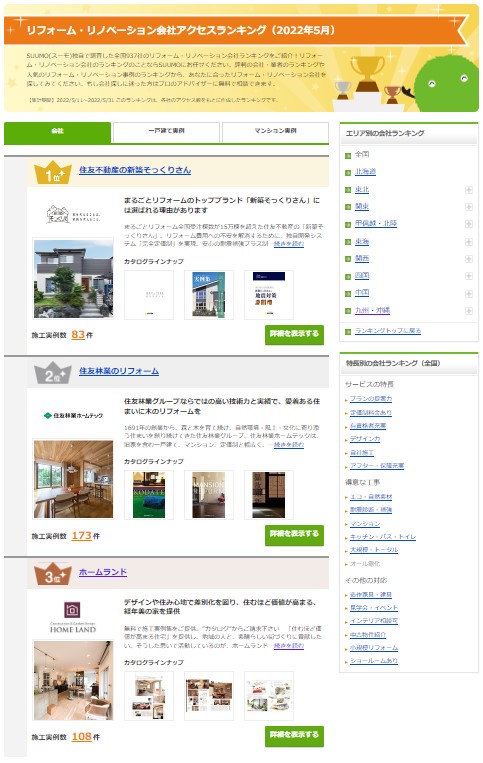Expand the 中国 area plus icon
483x763 pixels.
pyautogui.click(x=469, y=293)
